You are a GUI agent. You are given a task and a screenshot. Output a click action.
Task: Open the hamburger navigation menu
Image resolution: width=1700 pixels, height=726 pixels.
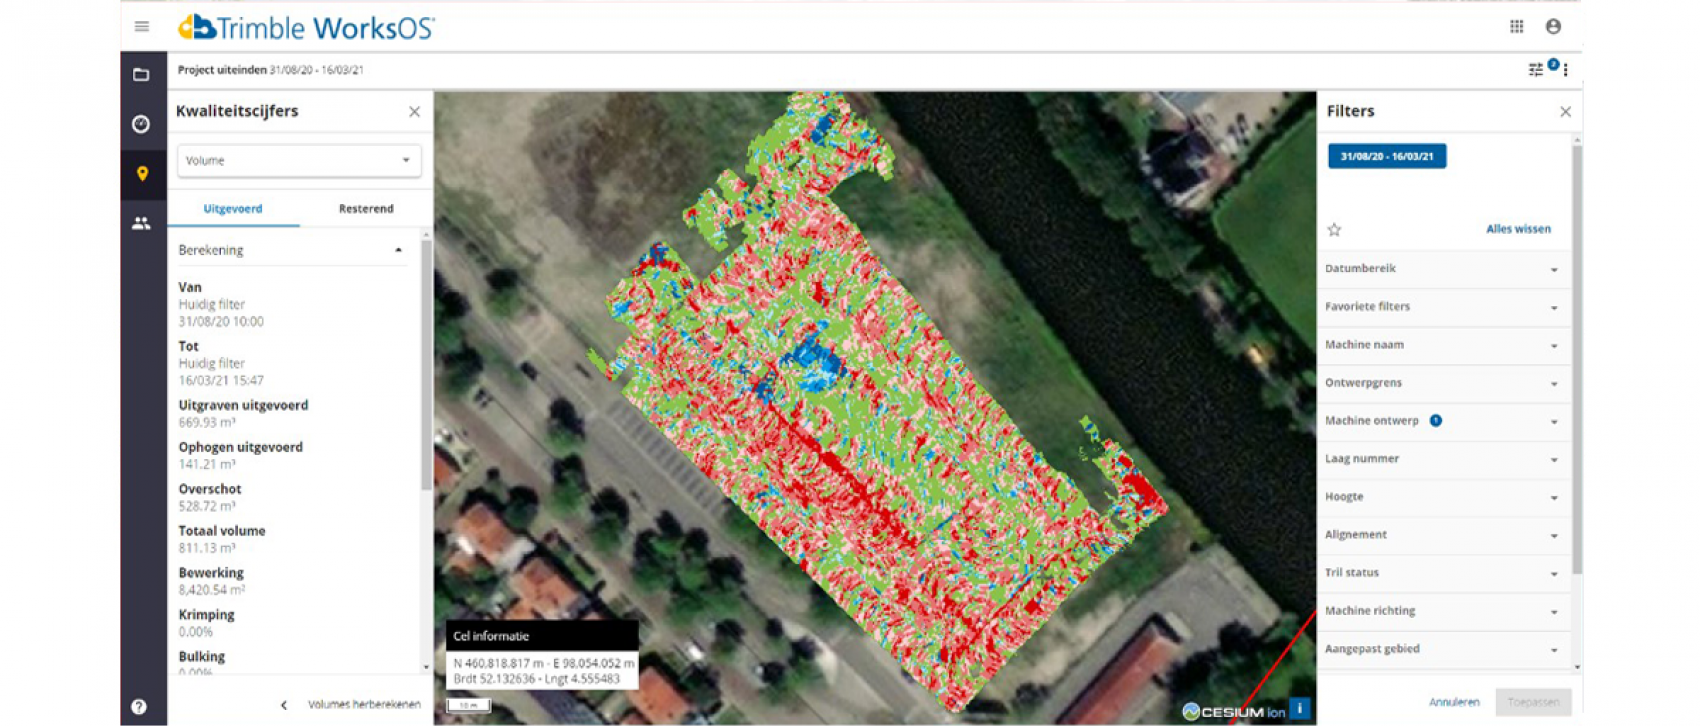click(x=142, y=27)
